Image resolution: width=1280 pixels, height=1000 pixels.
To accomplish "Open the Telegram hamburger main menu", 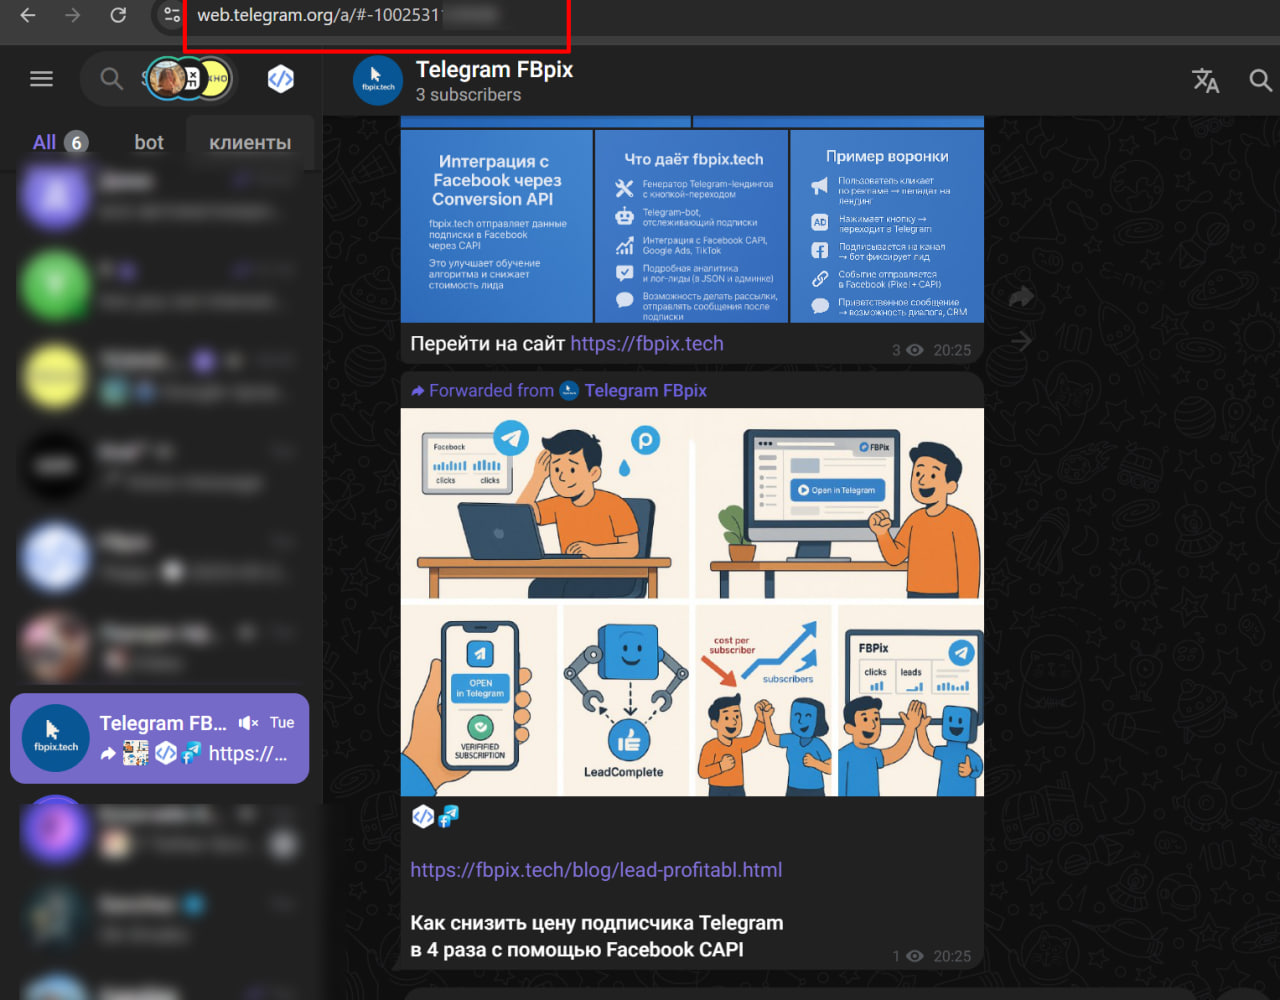I will pos(41,79).
